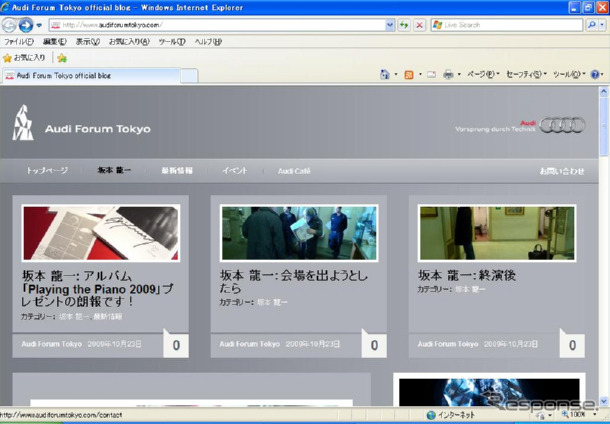Open the お気に入り(A) menu
The height and width of the screenshot is (424, 610).
click(x=129, y=42)
